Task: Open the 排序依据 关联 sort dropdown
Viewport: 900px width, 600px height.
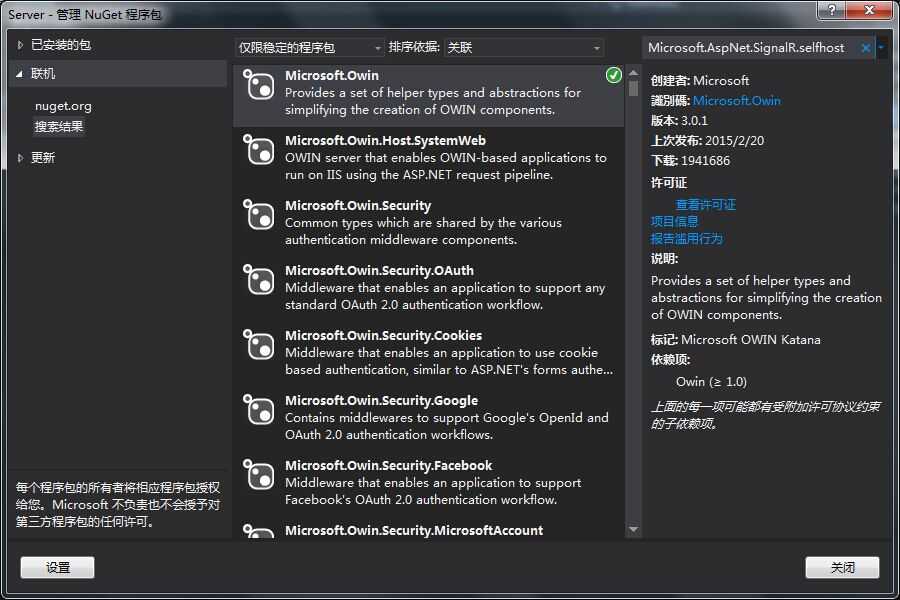Action: point(524,48)
